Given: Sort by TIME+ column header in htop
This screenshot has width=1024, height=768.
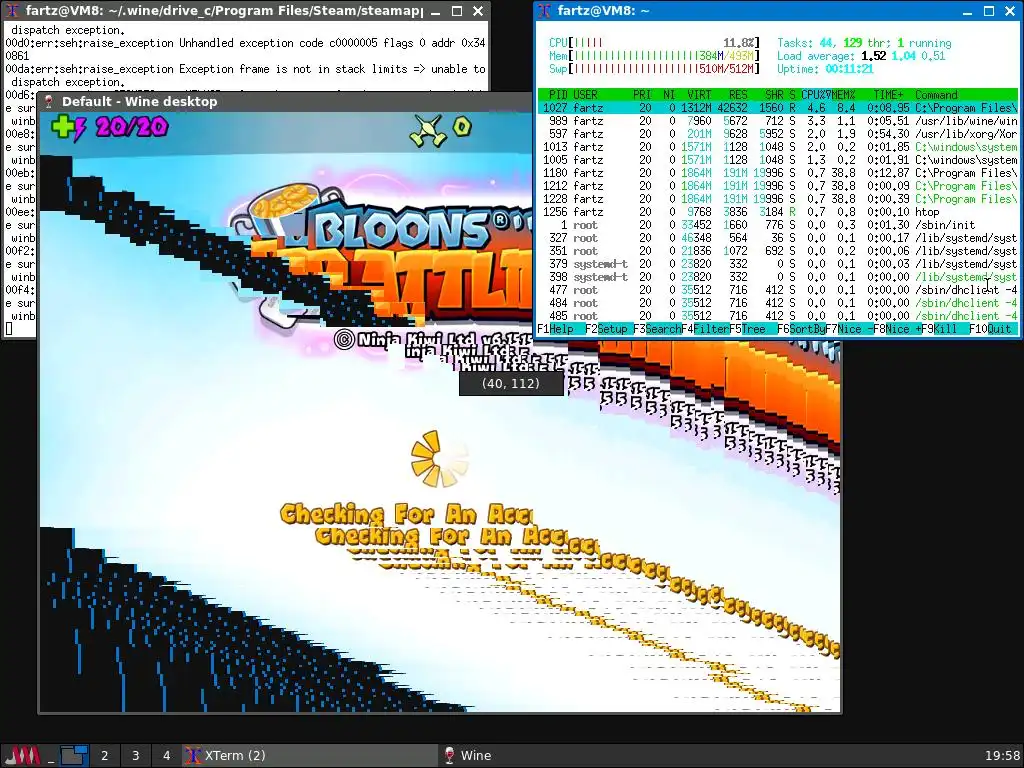Looking at the screenshot, I should click(x=888, y=95).
